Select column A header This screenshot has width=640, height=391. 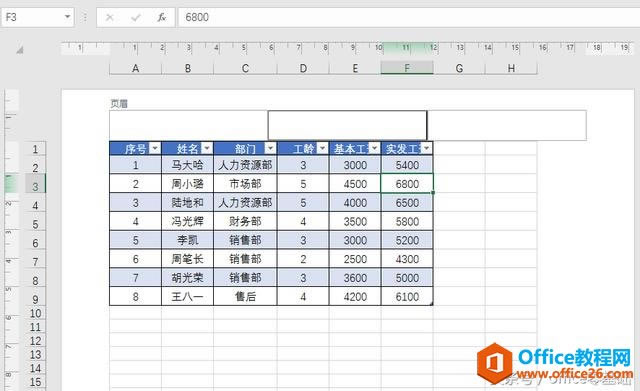point(136,68)
